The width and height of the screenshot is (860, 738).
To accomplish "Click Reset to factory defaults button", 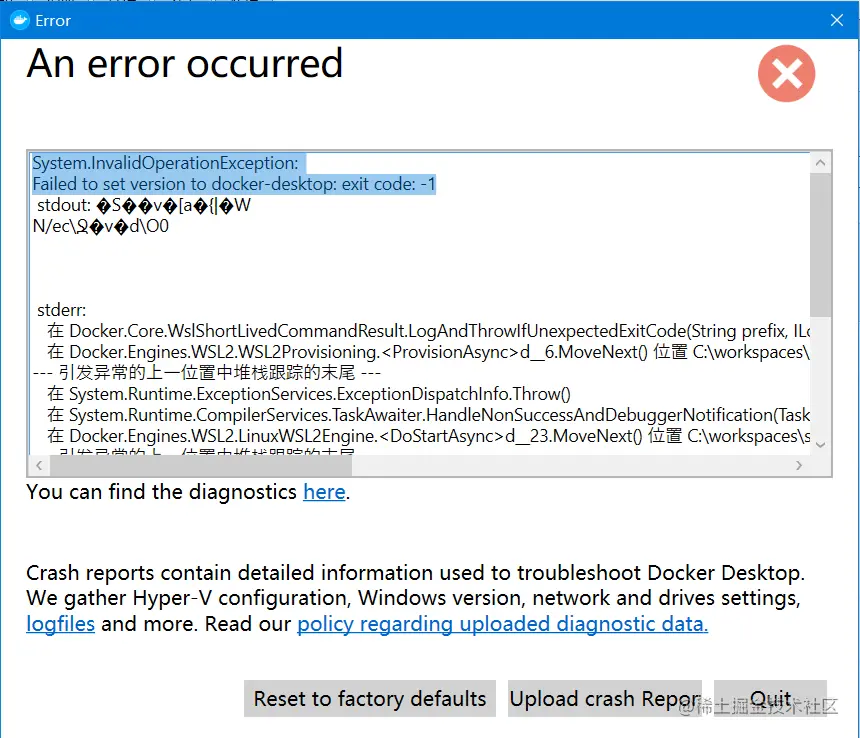I will tap(370, 699).
